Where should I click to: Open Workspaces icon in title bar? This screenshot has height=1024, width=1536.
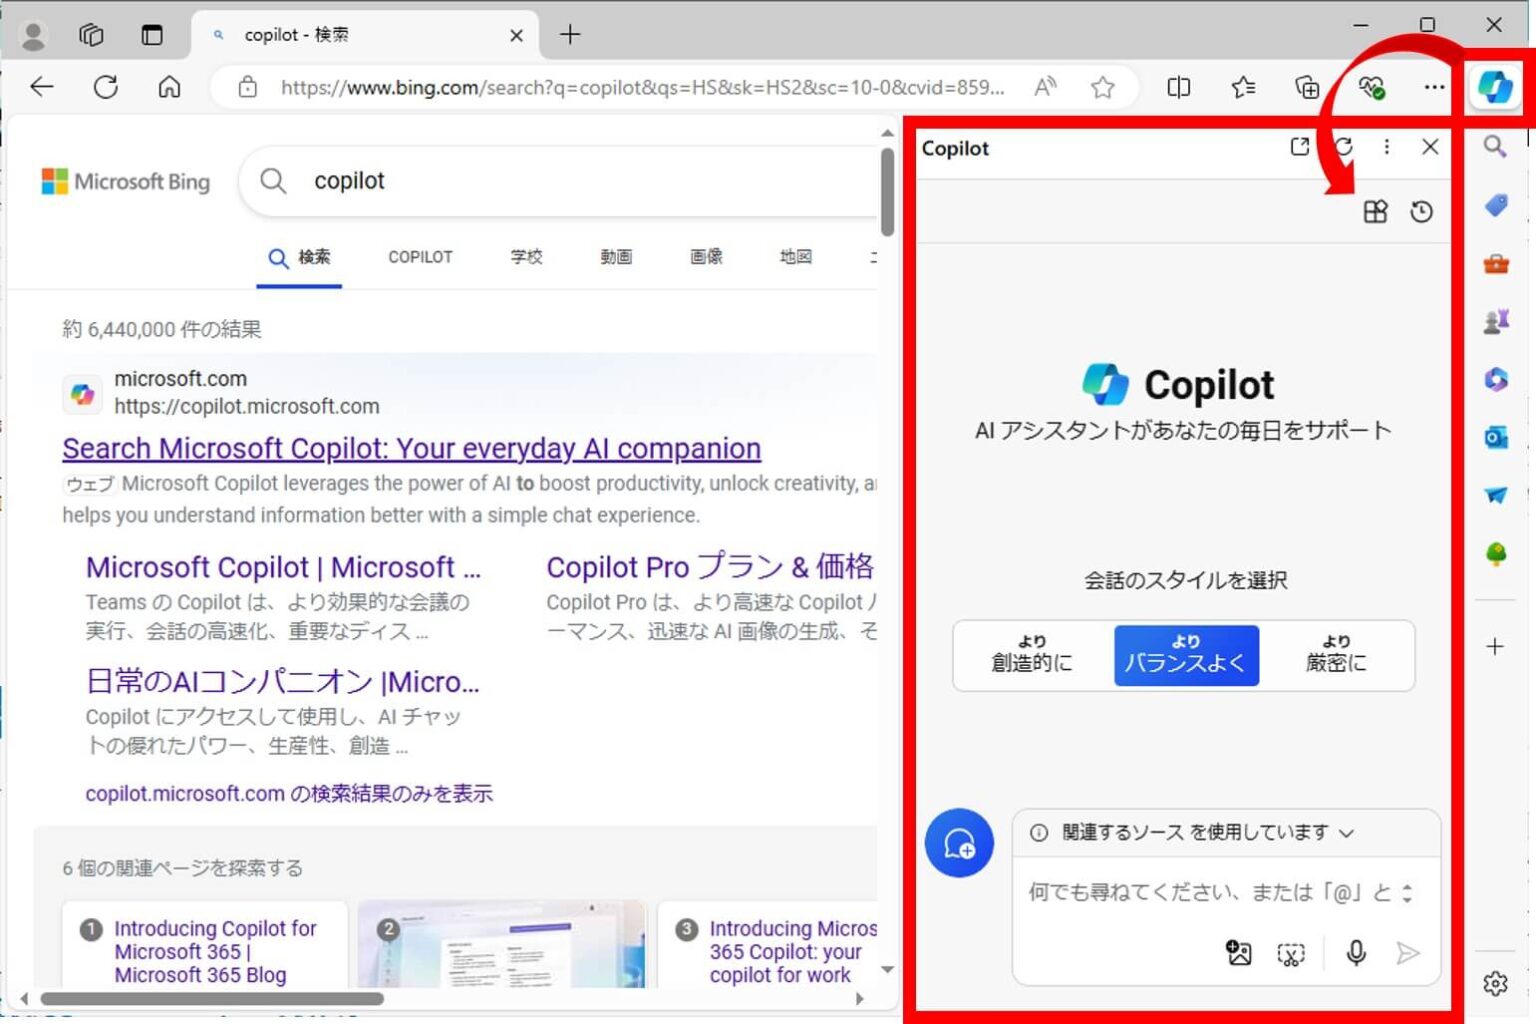coord(91,35)
